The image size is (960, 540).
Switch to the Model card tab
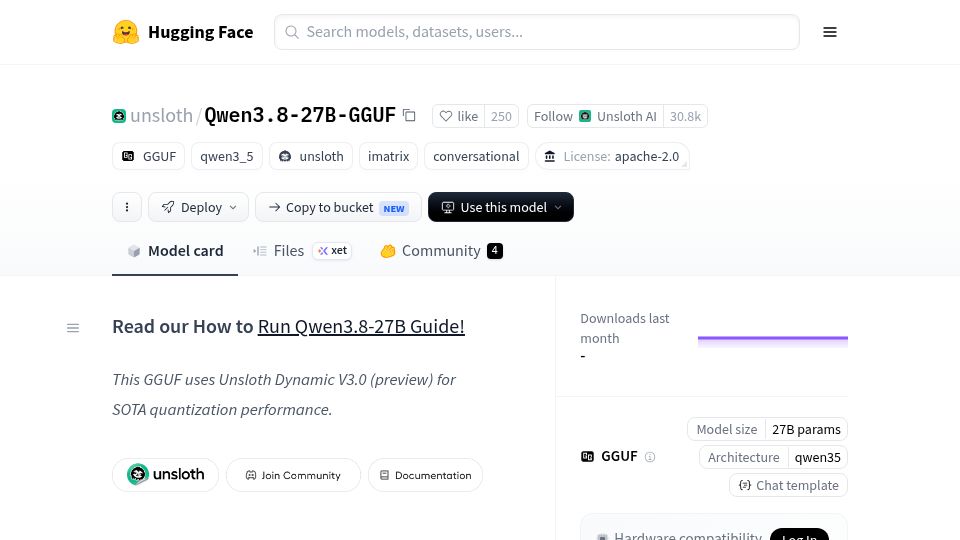[175, 251]
